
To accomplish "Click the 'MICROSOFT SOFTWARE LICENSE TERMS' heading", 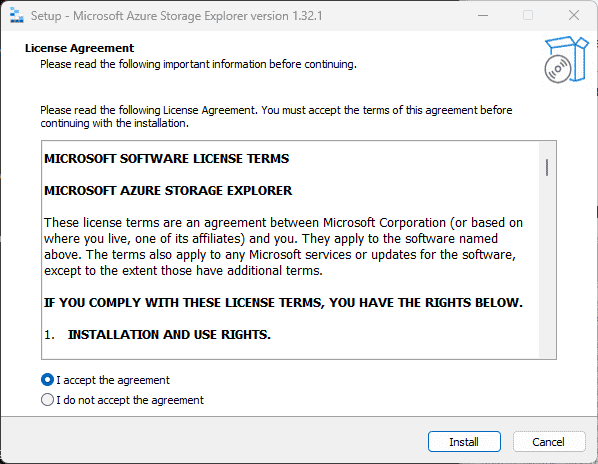I will [167, 159].
